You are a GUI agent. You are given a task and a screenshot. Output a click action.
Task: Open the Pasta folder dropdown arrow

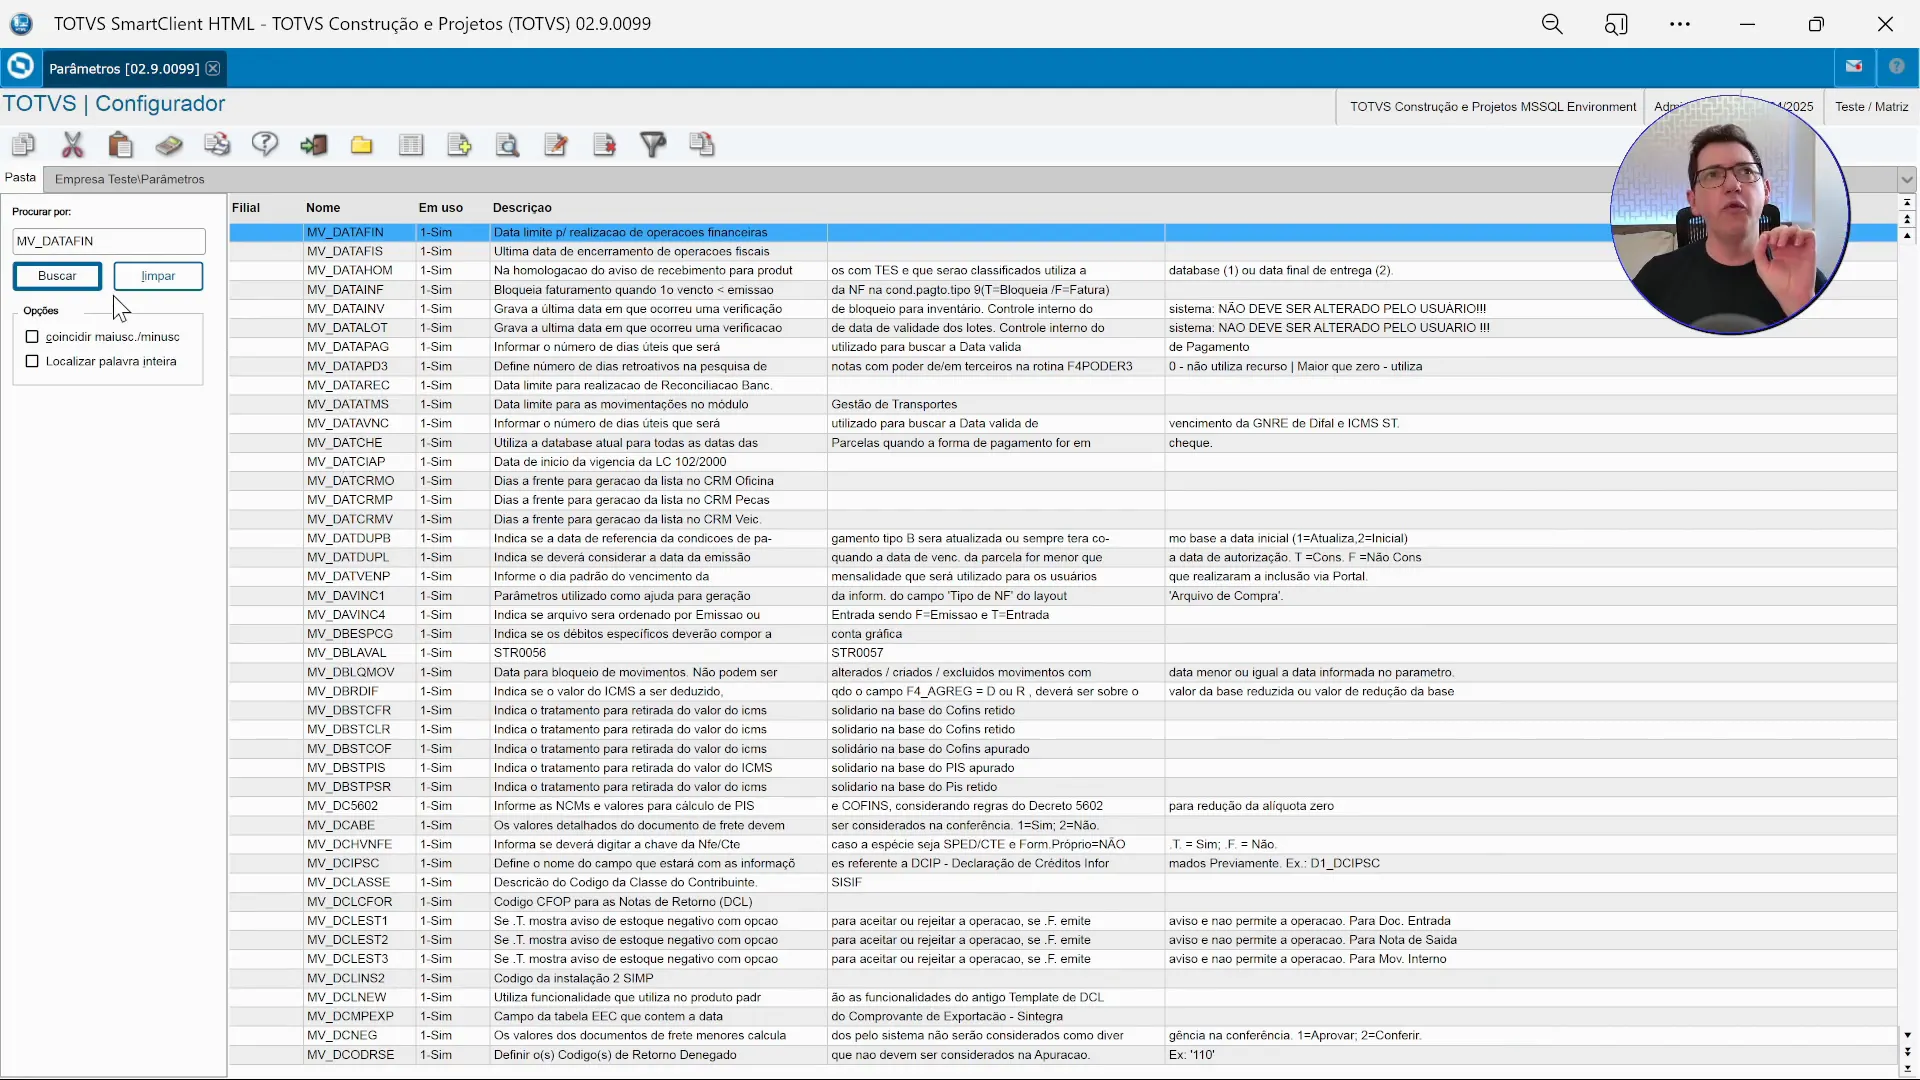tap(1906, 179)
